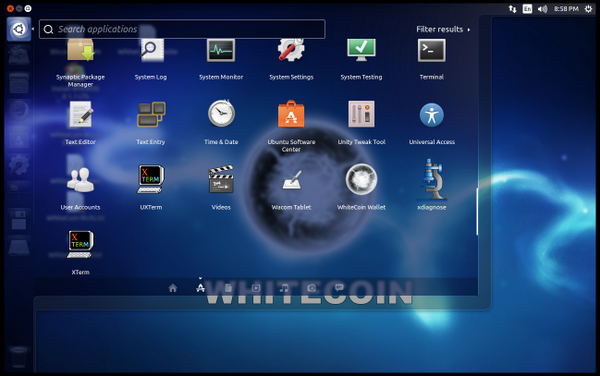This screenshot has width=600, height=376.
Task: Open User Accounts
Action: point(80,180)
